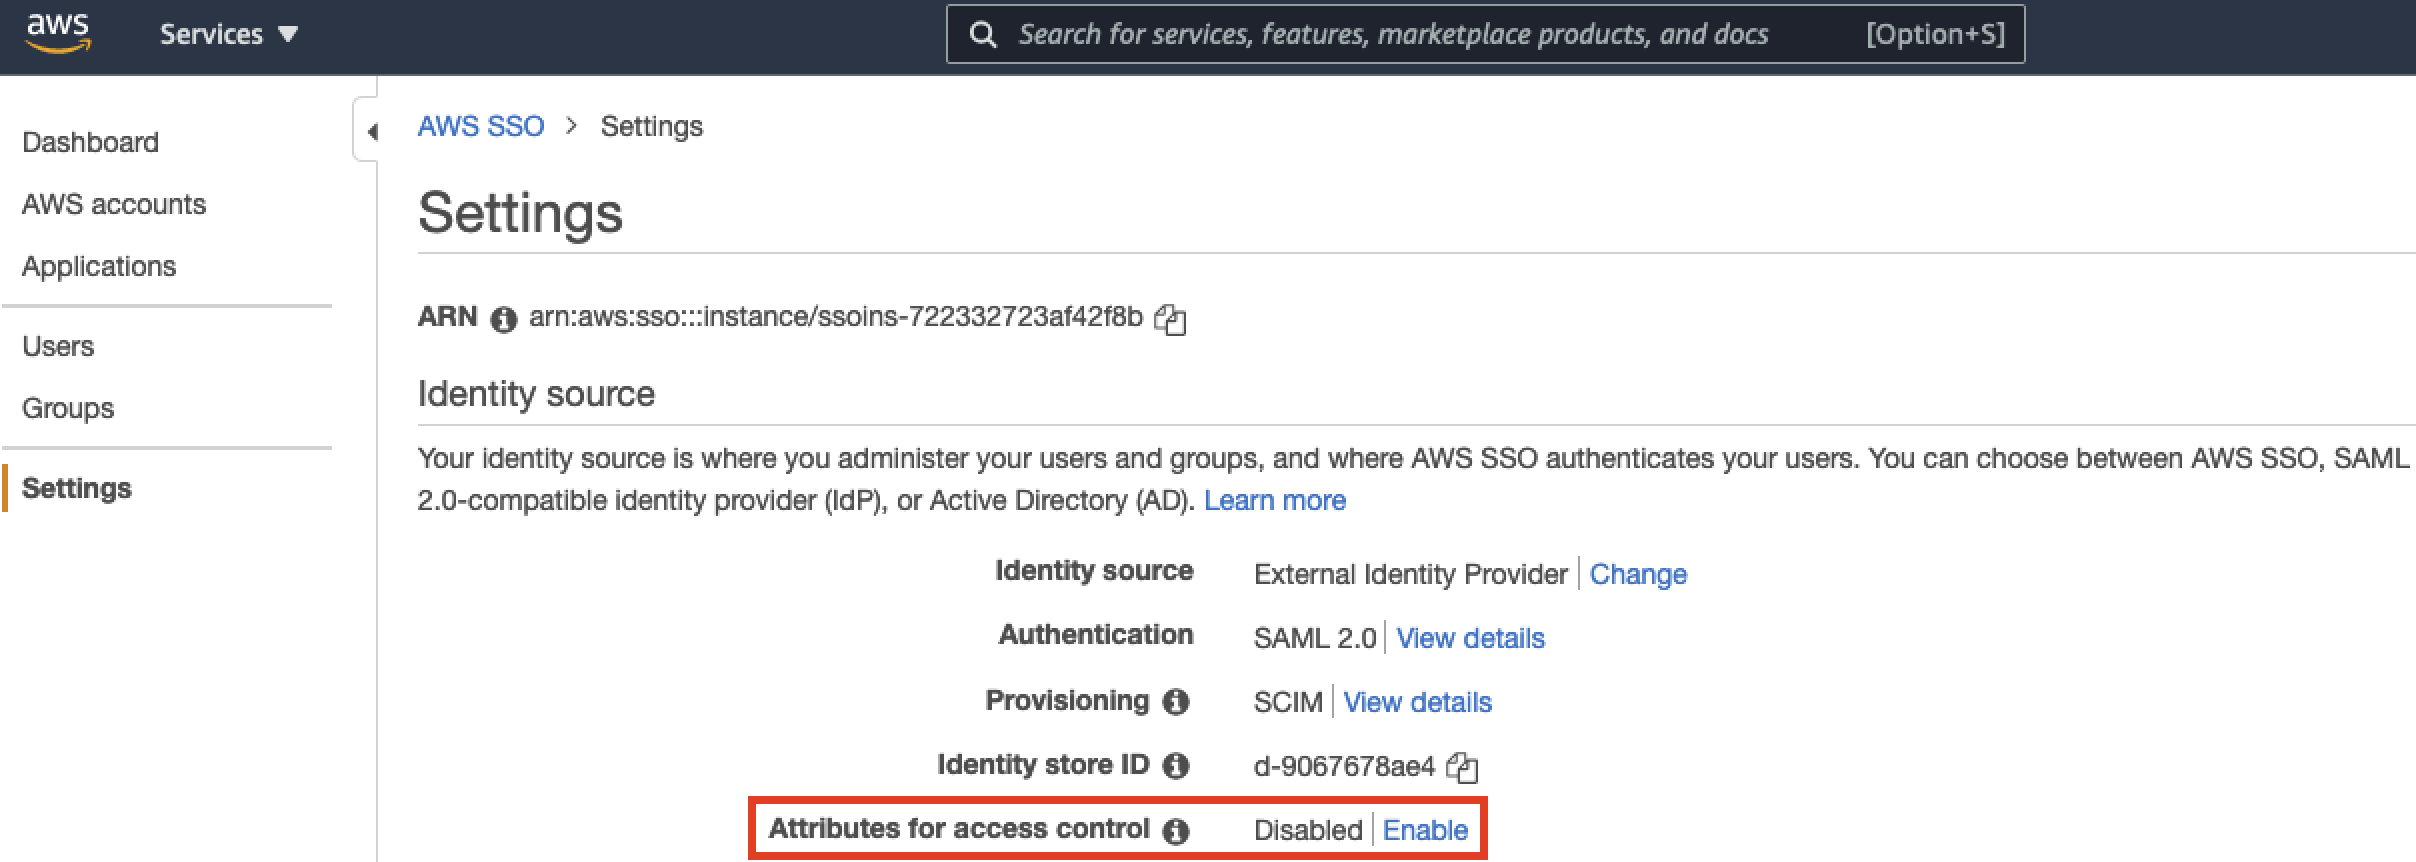Collapse the side navigation panel arrow
This screenshot has width=2416, height=862.
pyautogui.click(x=372, y=131)
